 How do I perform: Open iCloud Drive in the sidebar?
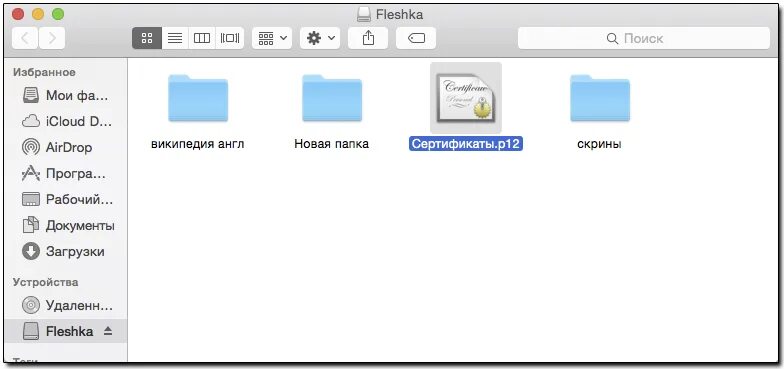(66, 121)
